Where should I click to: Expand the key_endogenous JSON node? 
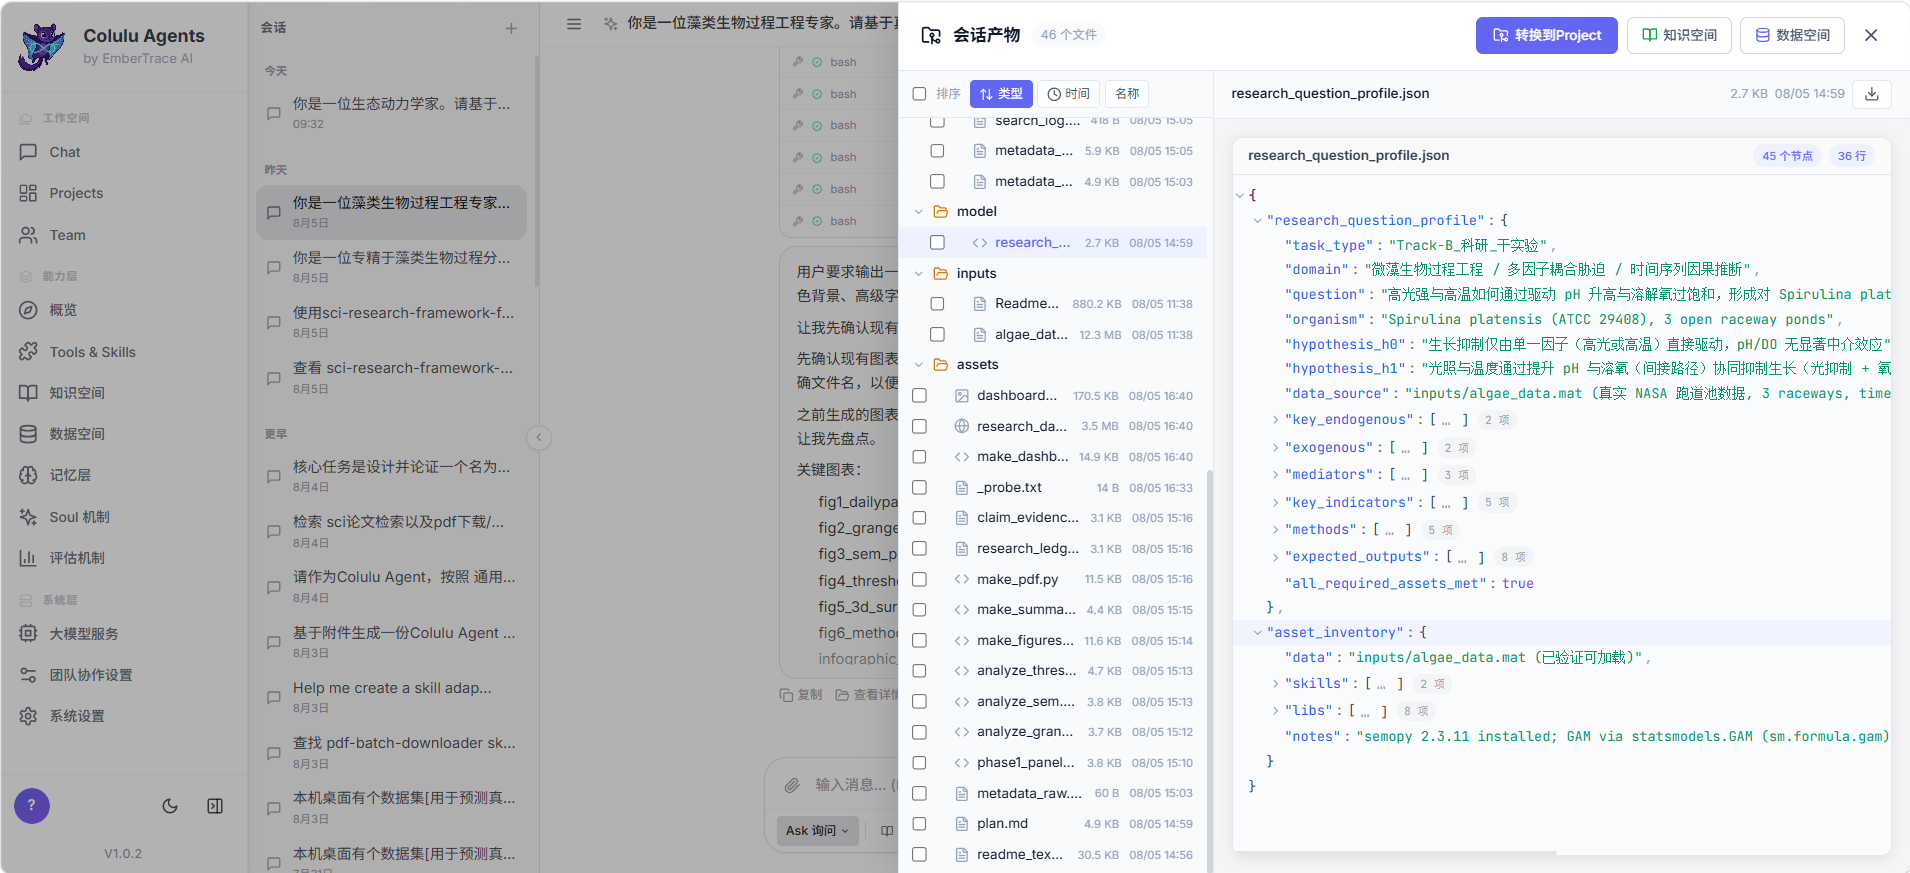1275,420
